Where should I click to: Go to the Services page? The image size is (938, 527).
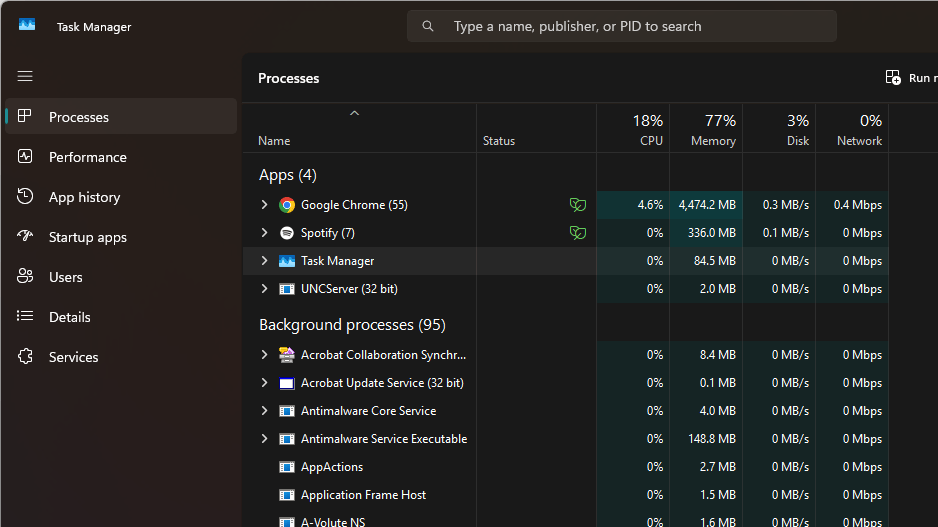(74, 357)
